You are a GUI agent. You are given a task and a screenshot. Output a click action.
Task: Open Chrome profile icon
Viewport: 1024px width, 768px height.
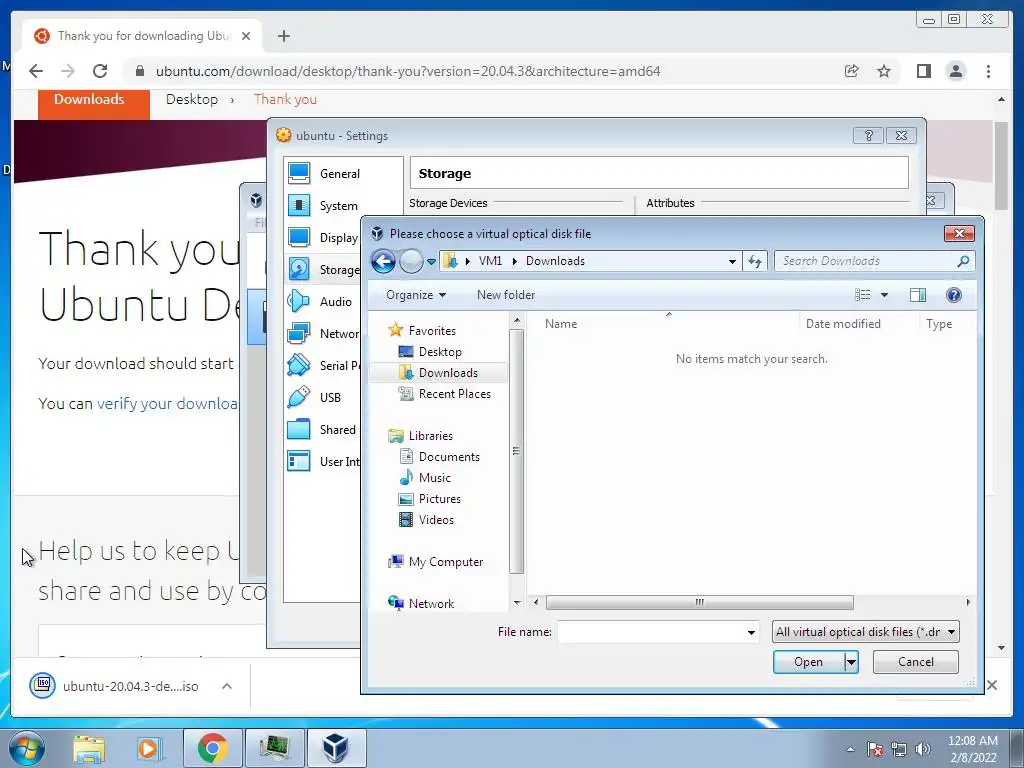(x=955, y=71)
